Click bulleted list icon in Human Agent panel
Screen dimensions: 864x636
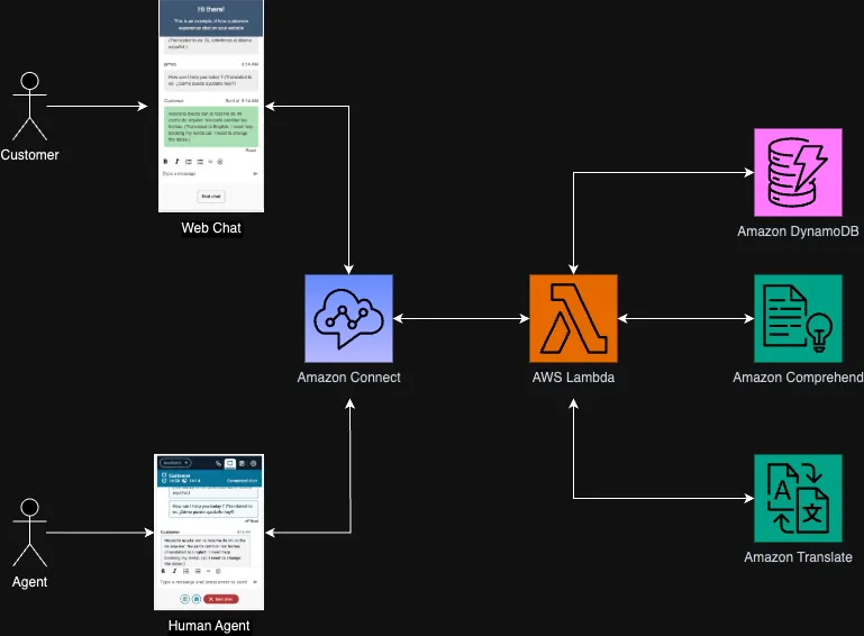[197, 571]
